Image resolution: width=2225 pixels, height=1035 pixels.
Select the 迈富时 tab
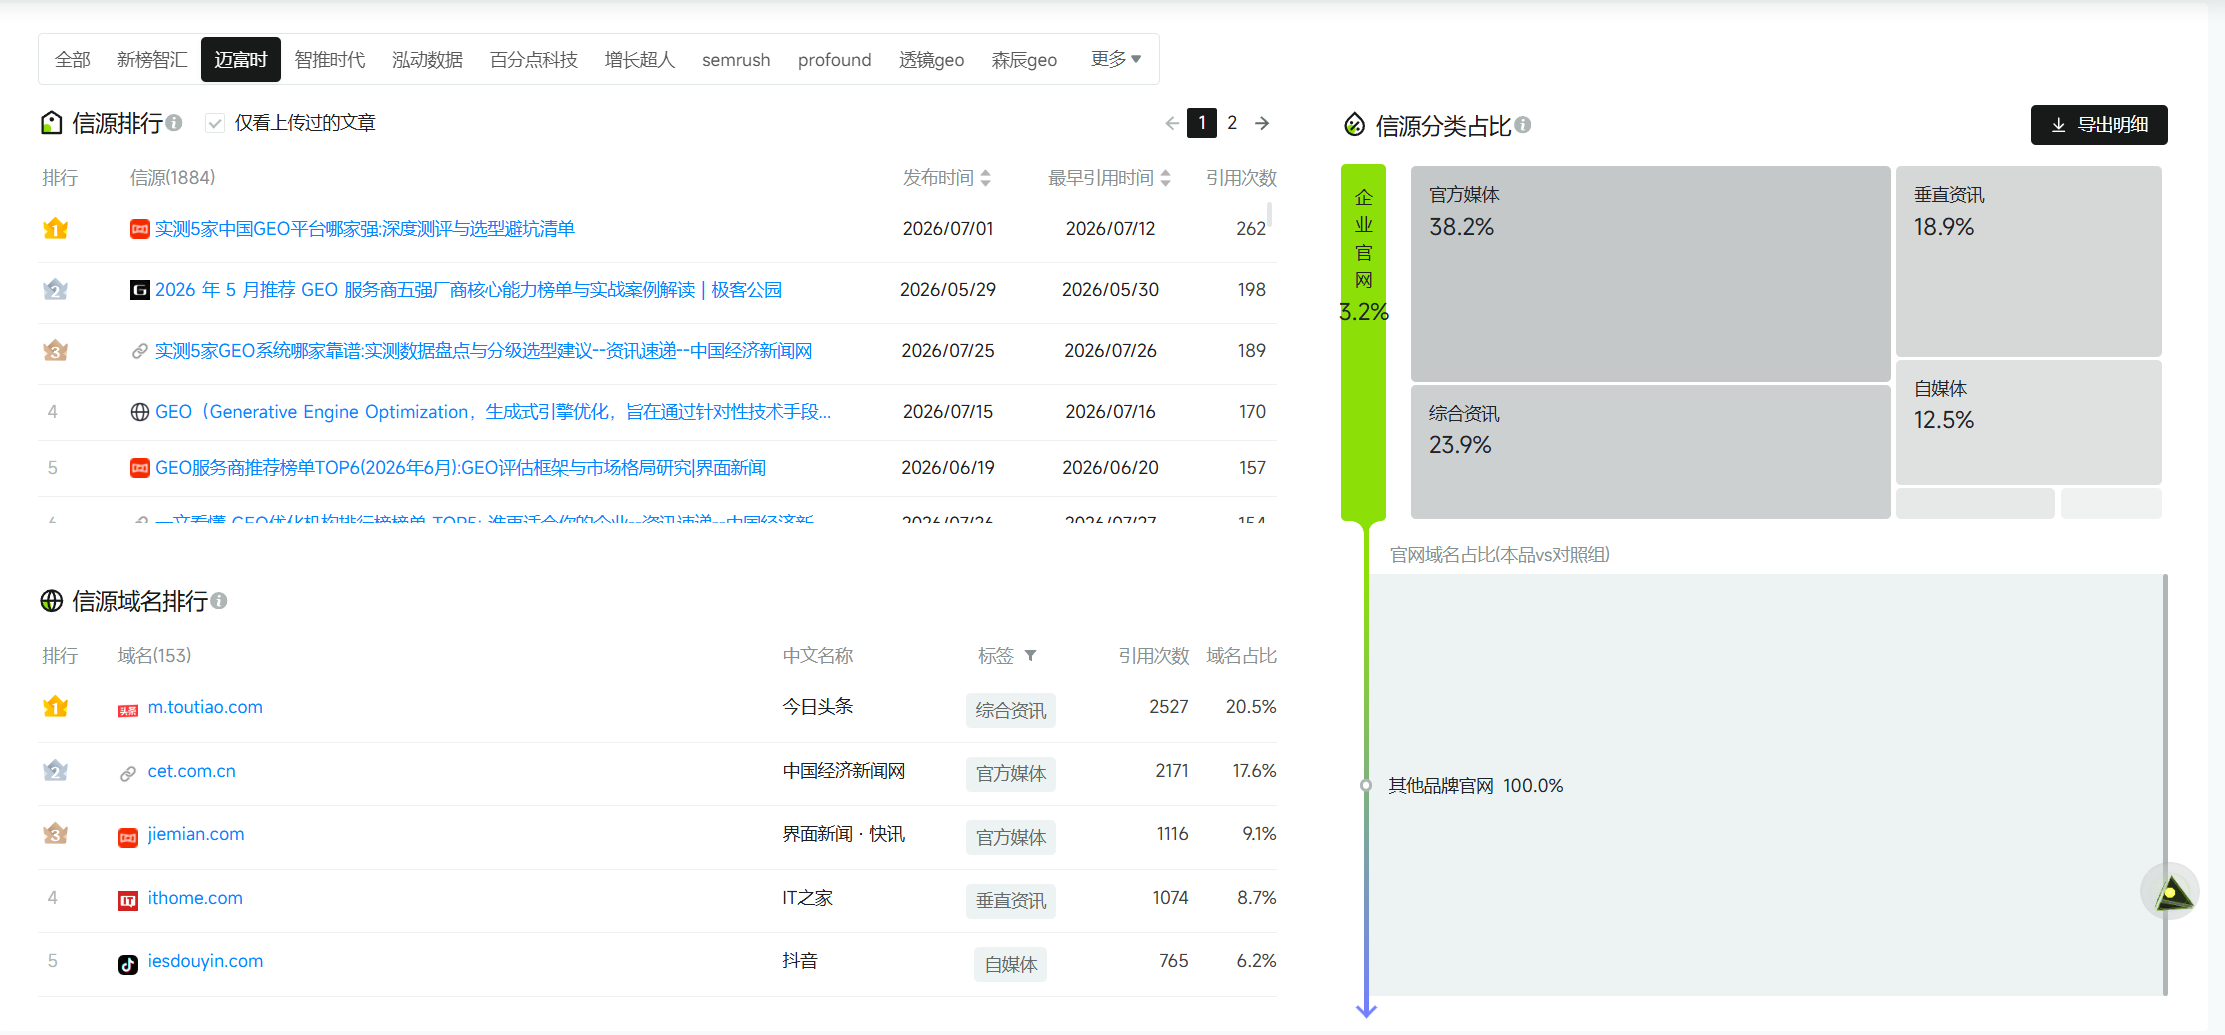[241, 60]
